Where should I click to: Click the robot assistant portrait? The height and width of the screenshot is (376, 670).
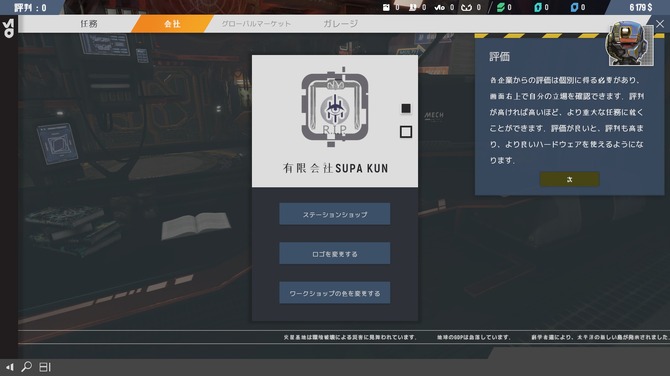(630, 44)
